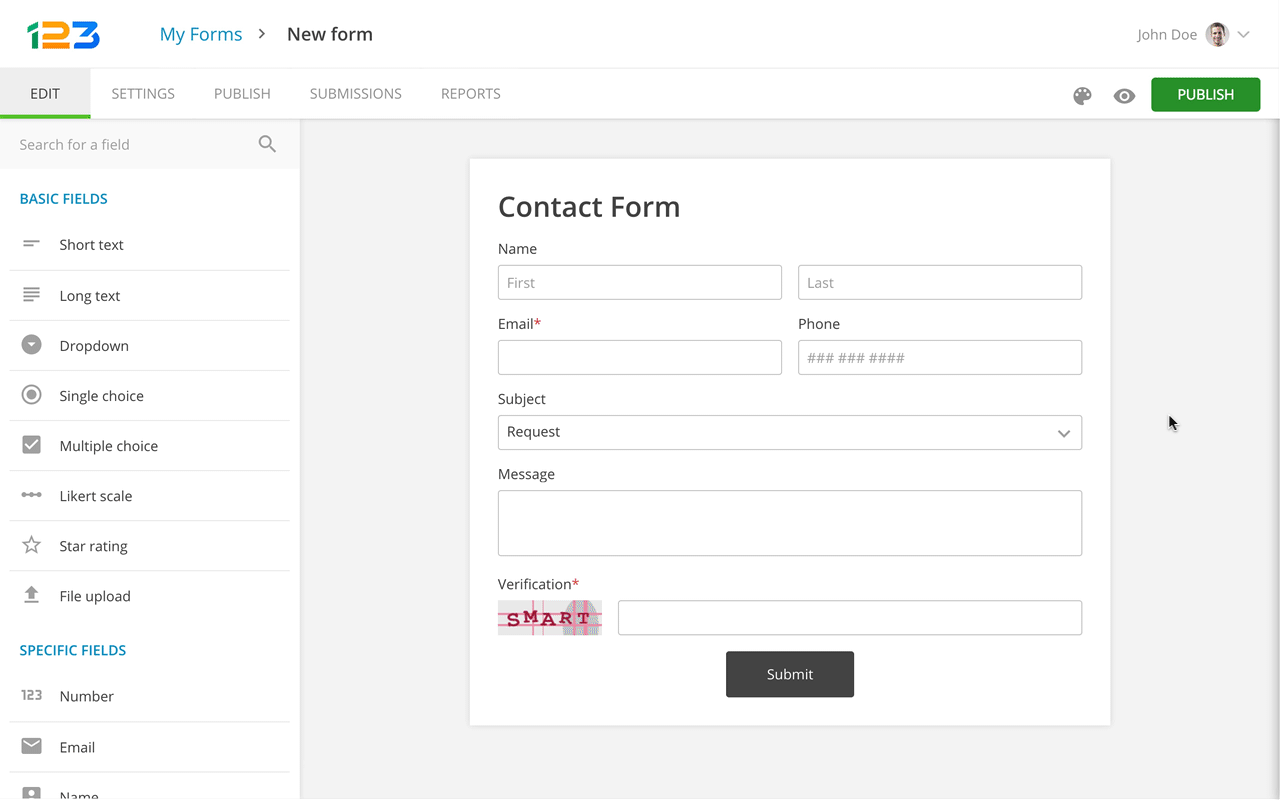Click the Single choice radio icon

32,395
